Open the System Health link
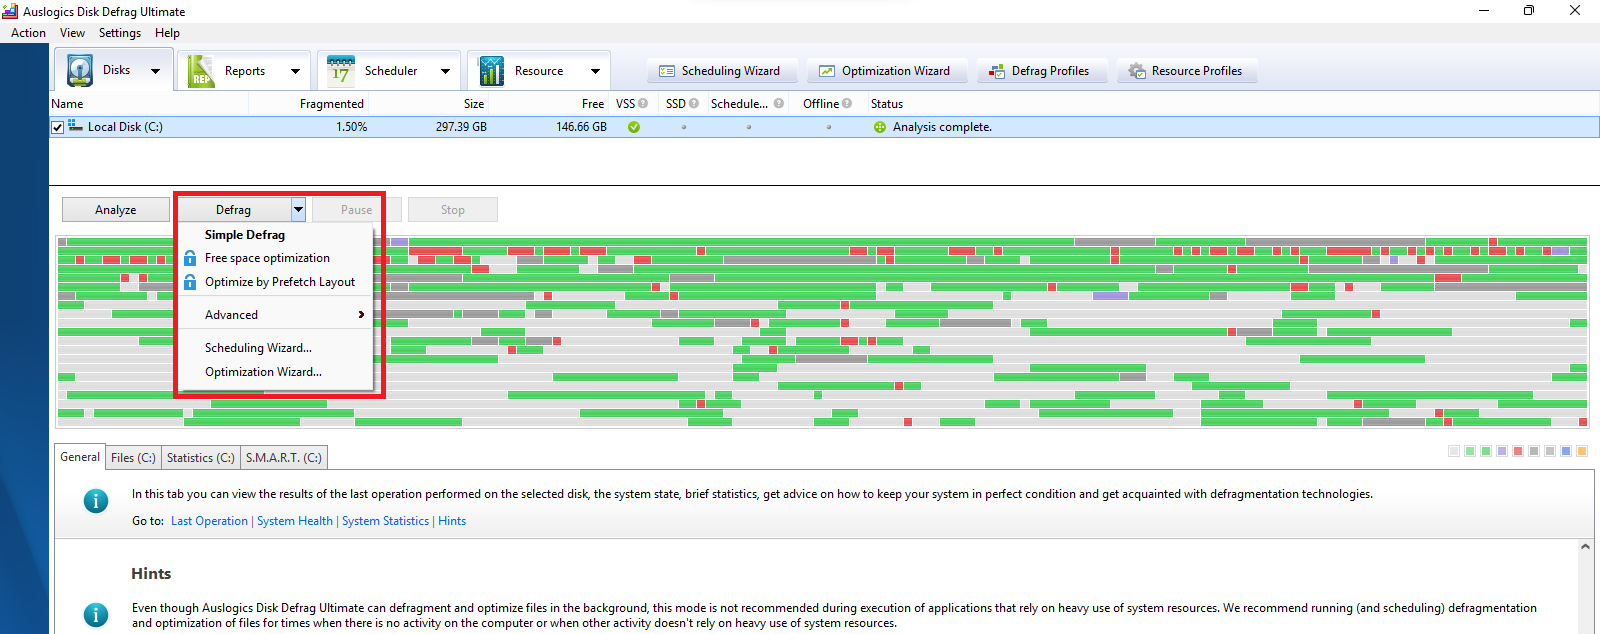The width and height of the screenshot is (1600, 634). 294,521
